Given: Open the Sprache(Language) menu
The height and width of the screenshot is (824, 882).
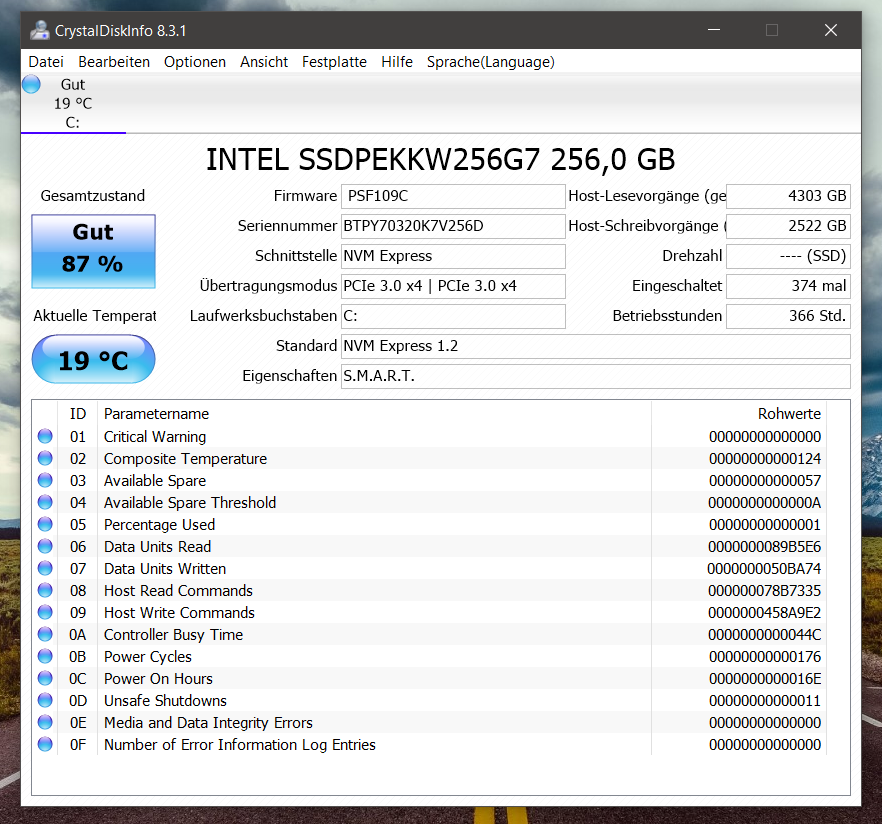Looking at the screenshot, I should (490, 62).
